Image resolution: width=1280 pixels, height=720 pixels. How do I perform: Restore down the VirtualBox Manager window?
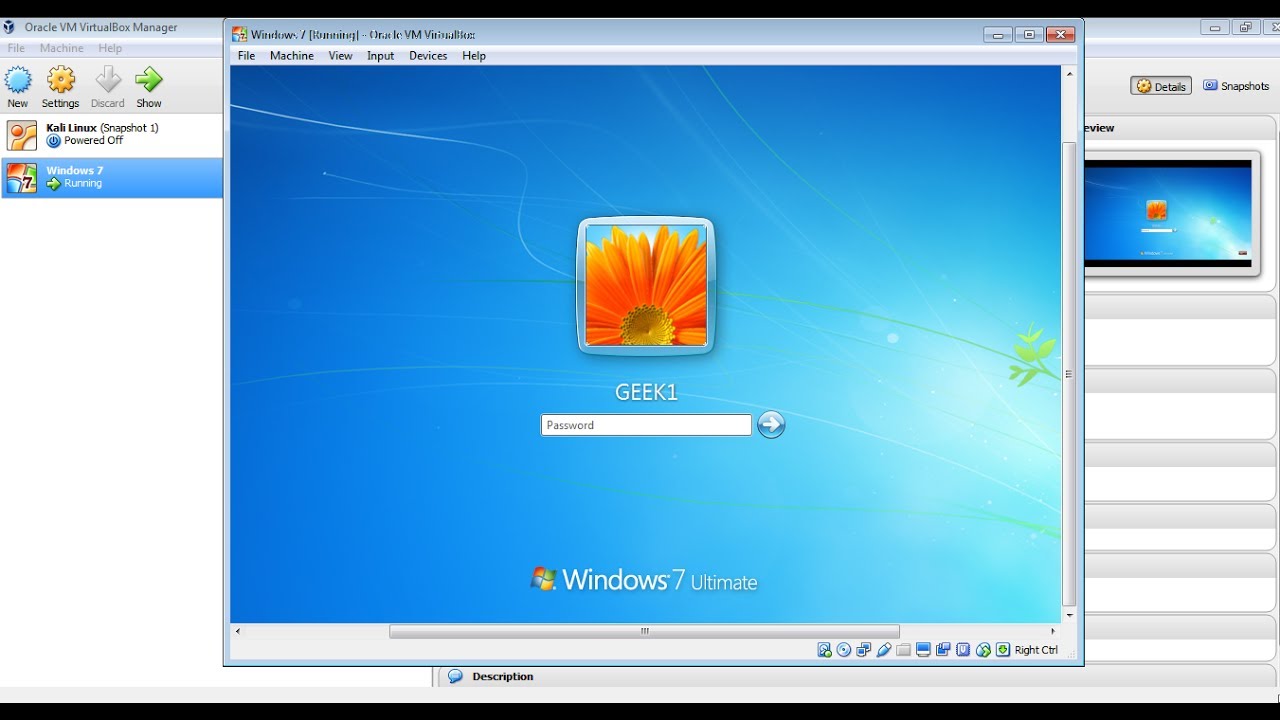click(1246, 28)
